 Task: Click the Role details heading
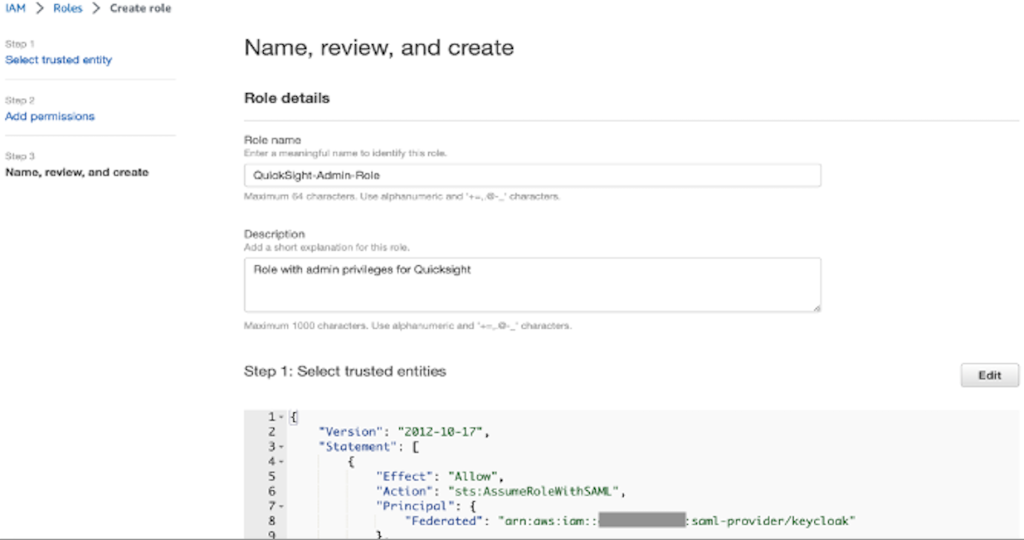(x=287, y=98)
